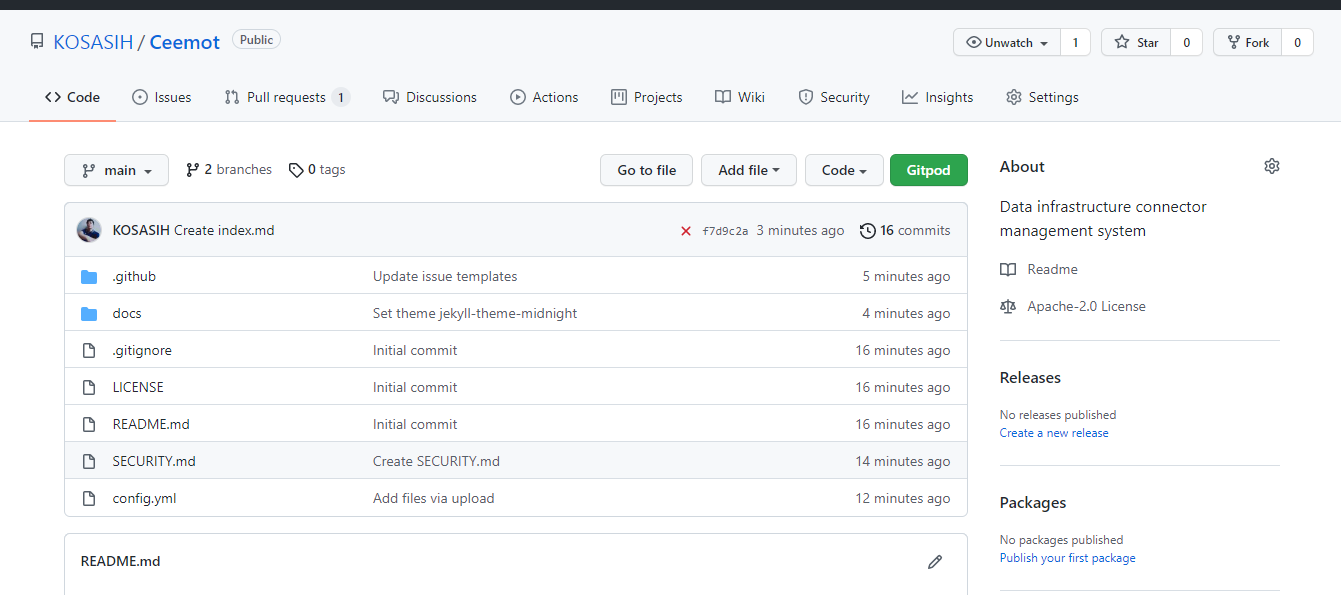
Task: Click the star count 0
Action: (1186, 42)
